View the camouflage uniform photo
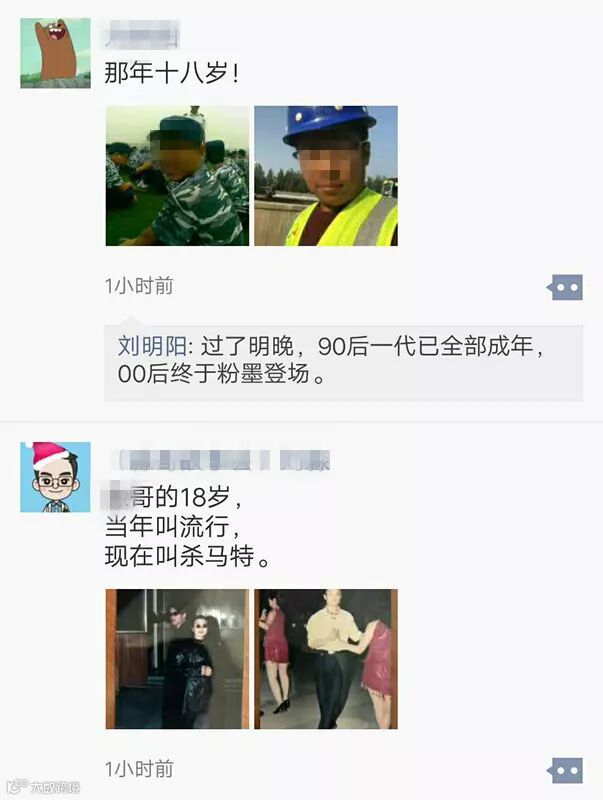Viewport: 603px width, 800px height. [178, 176]
